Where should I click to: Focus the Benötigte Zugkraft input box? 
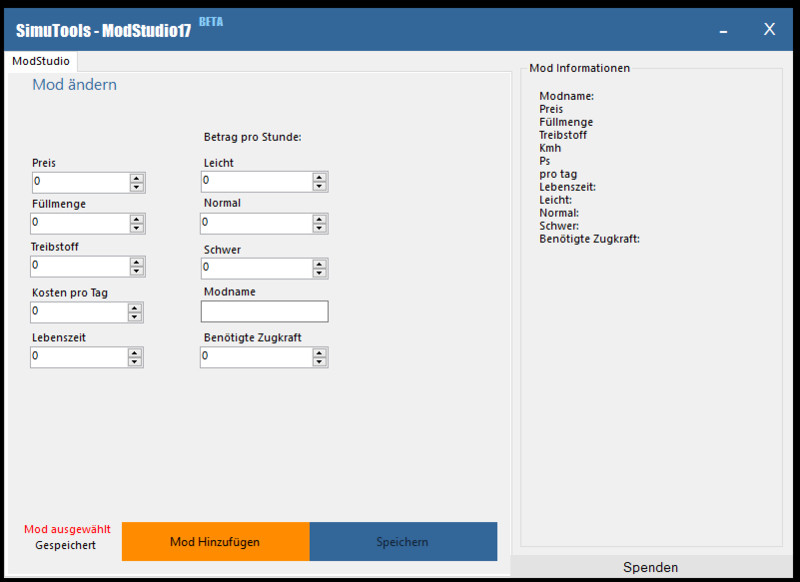255,357
